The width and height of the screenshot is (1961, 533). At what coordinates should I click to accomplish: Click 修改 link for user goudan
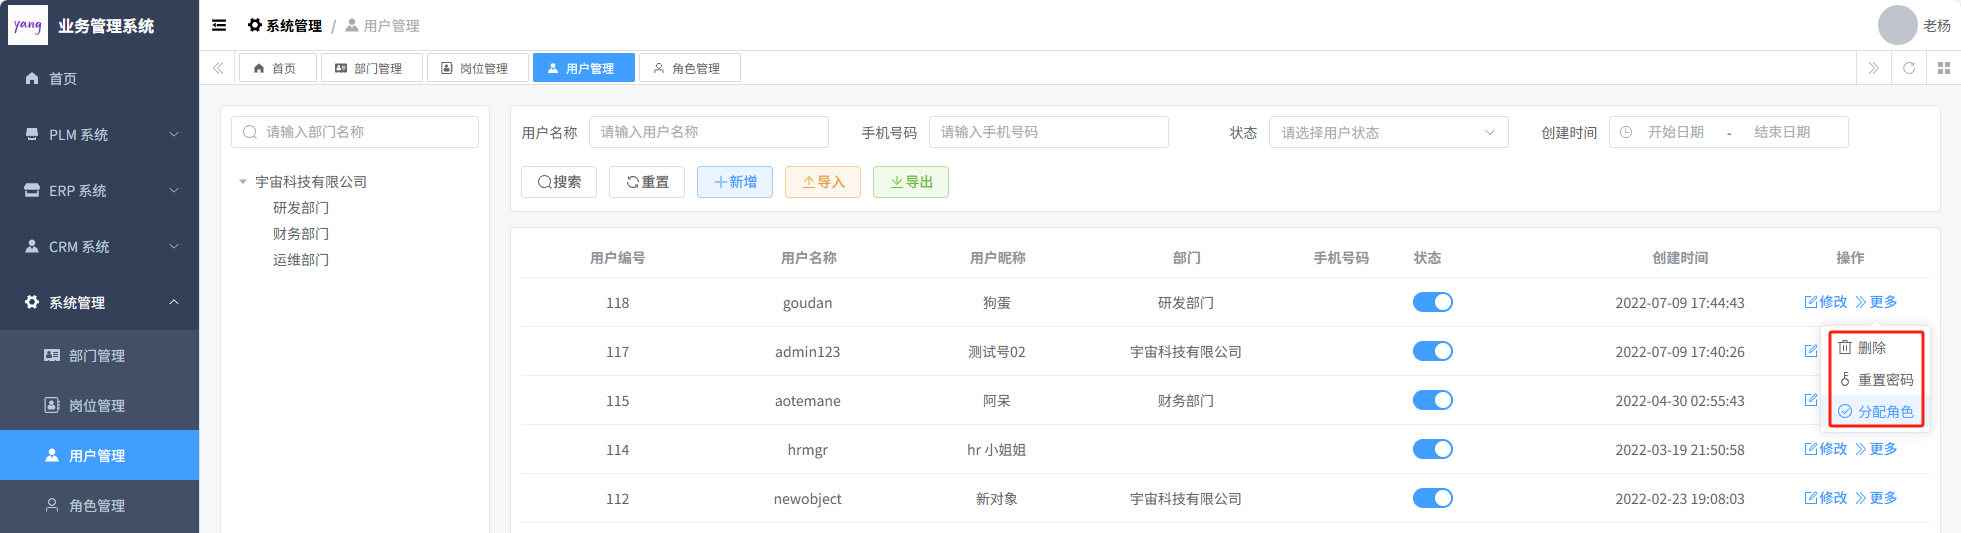click(1826, 302)
